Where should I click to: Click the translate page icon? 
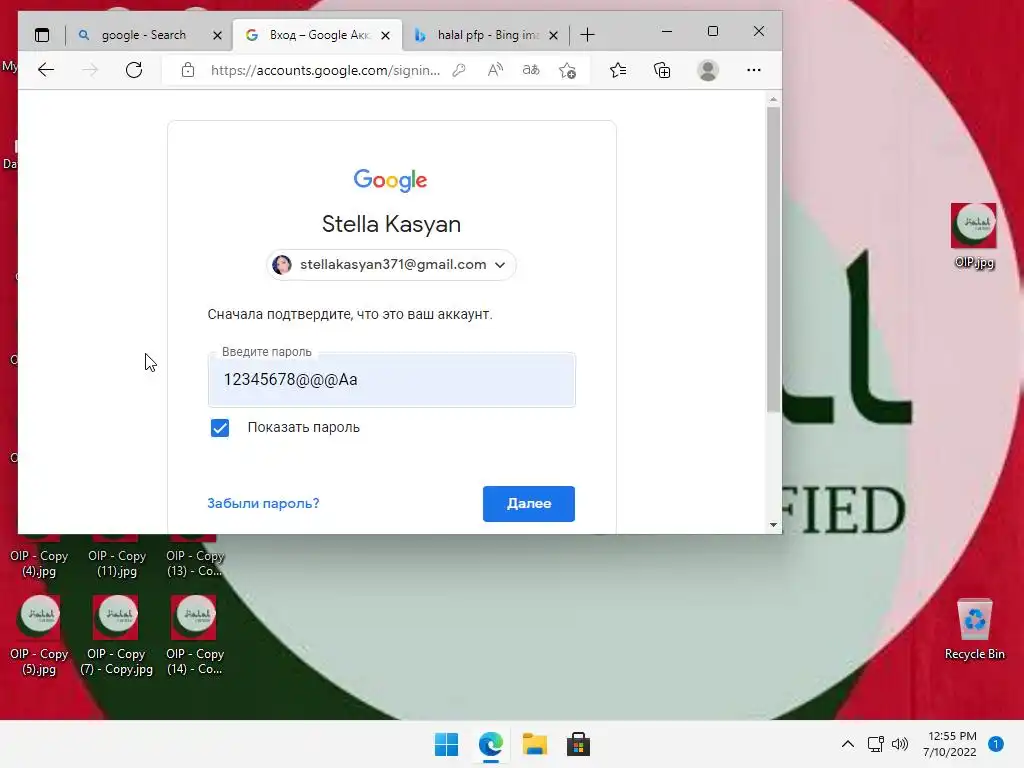pyautogui.click(x=531, y=70)
